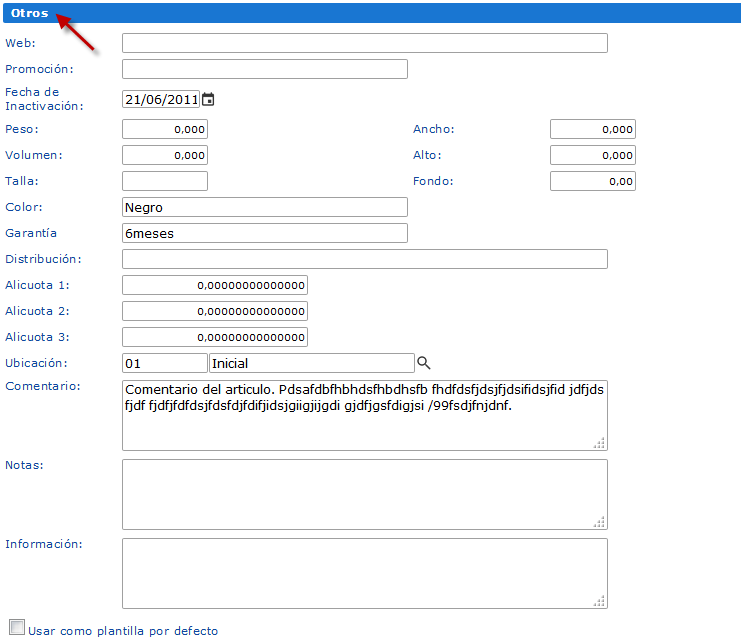Click the Color field containing Negro

[265, 207]
